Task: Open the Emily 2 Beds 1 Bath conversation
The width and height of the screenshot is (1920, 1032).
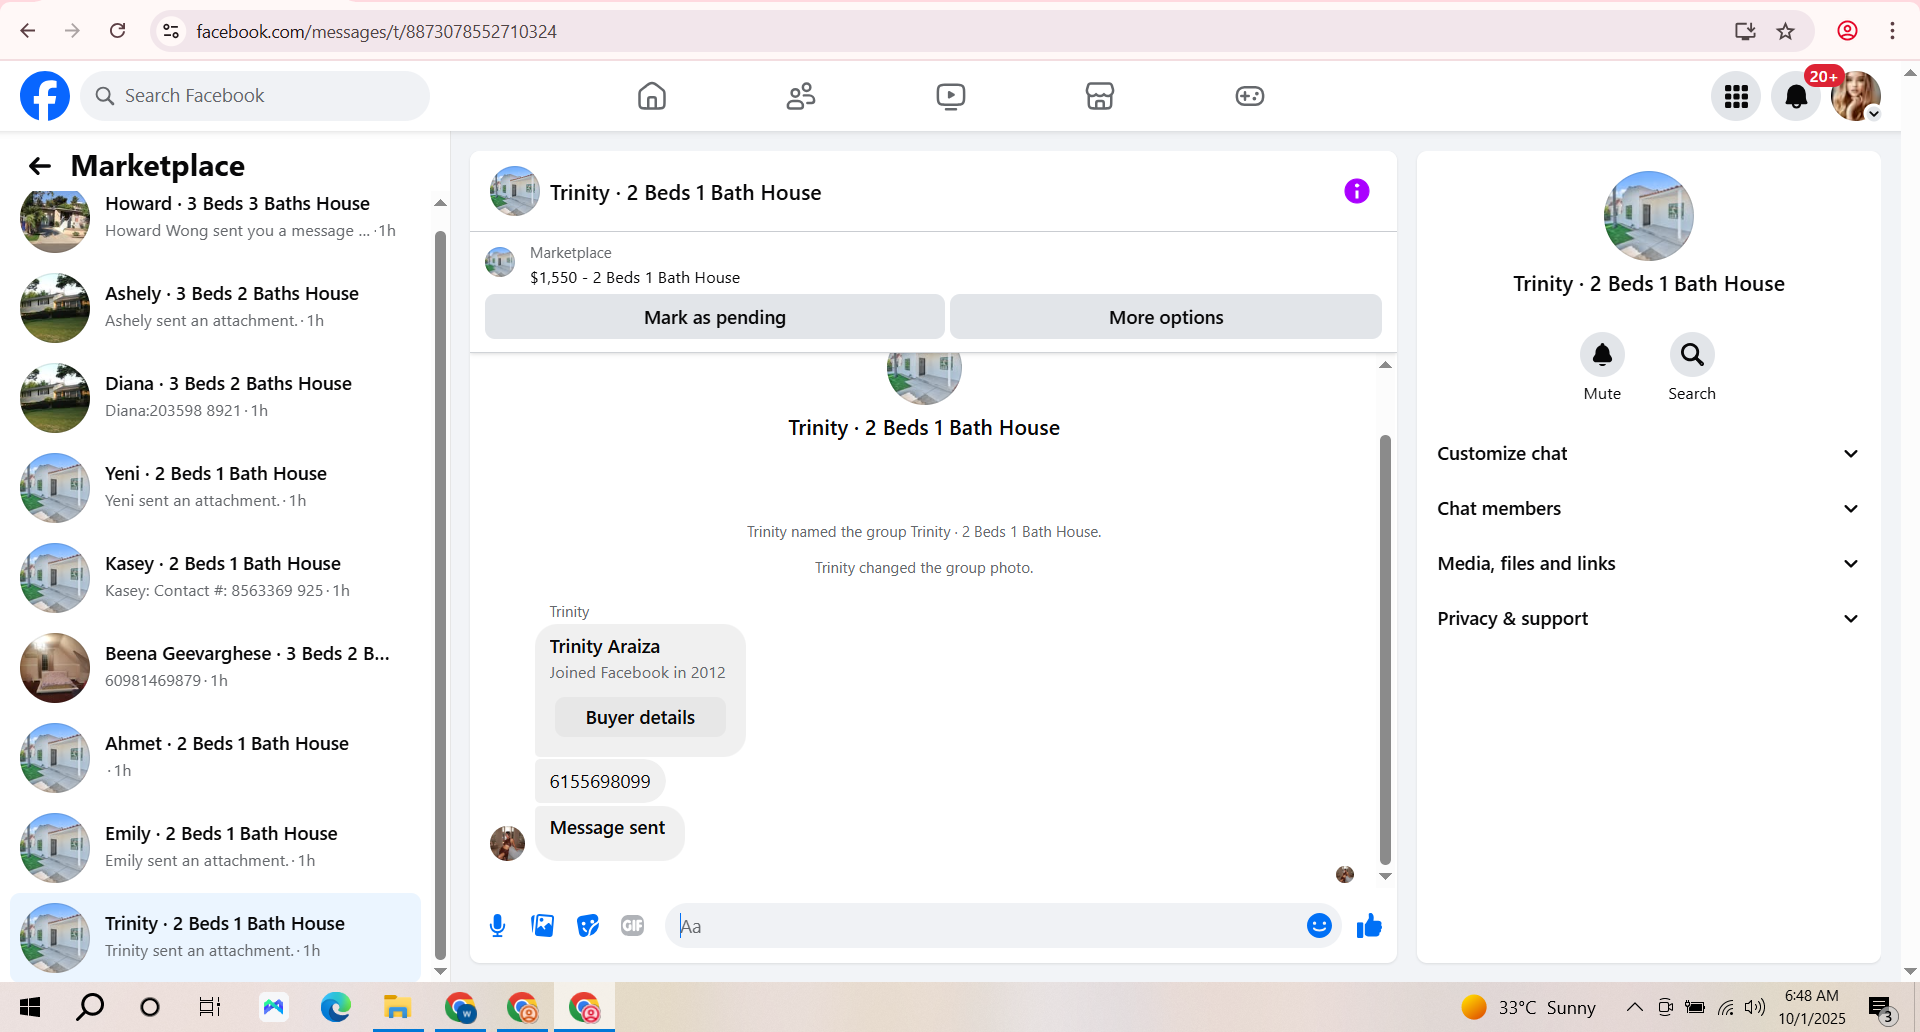Action: click(x=215, y=847)
